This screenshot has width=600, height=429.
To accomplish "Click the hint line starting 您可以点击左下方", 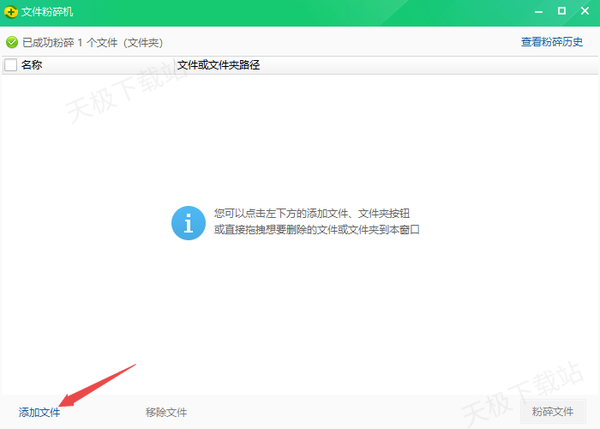I will coord(312,213).
